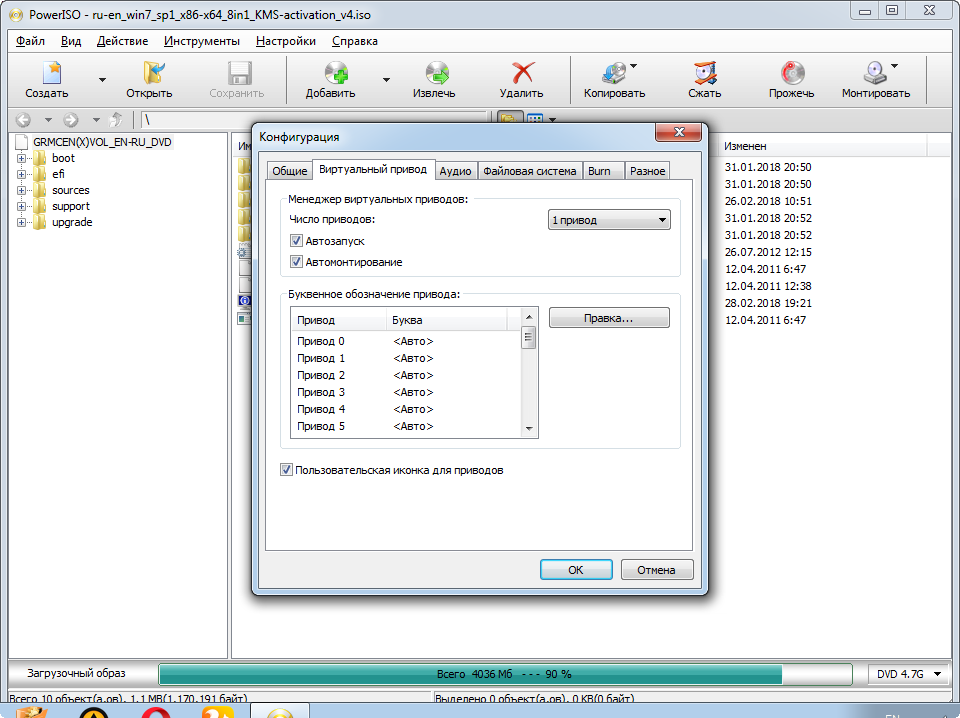Click the view mode grid icon
Viewport: 960px width, 718px height.
pos(535,119)
